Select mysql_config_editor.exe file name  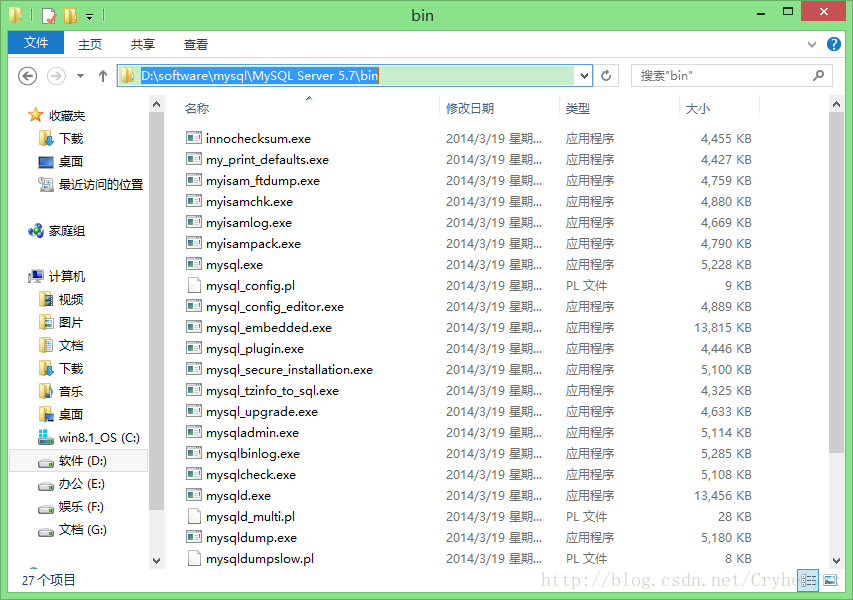275,307
